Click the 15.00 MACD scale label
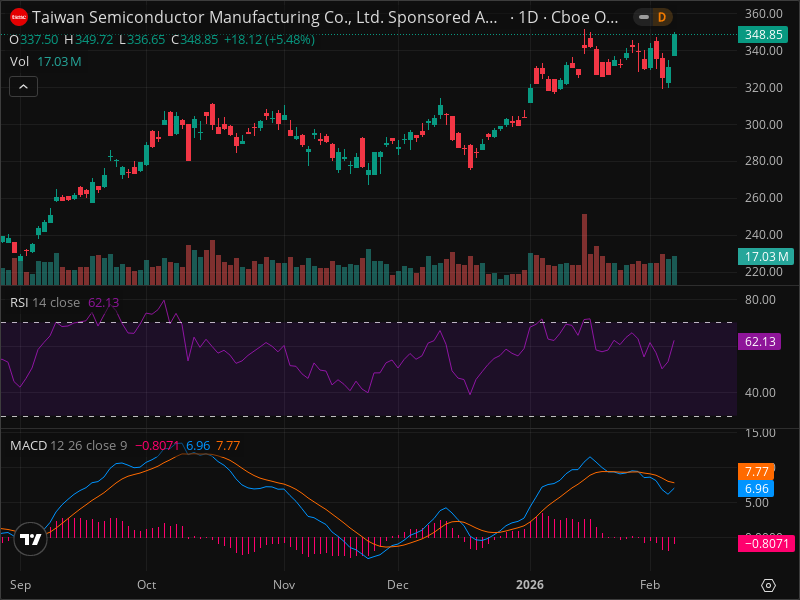This screenshot has width=800, height=600. pyautogui.click(x=760, y=433)
